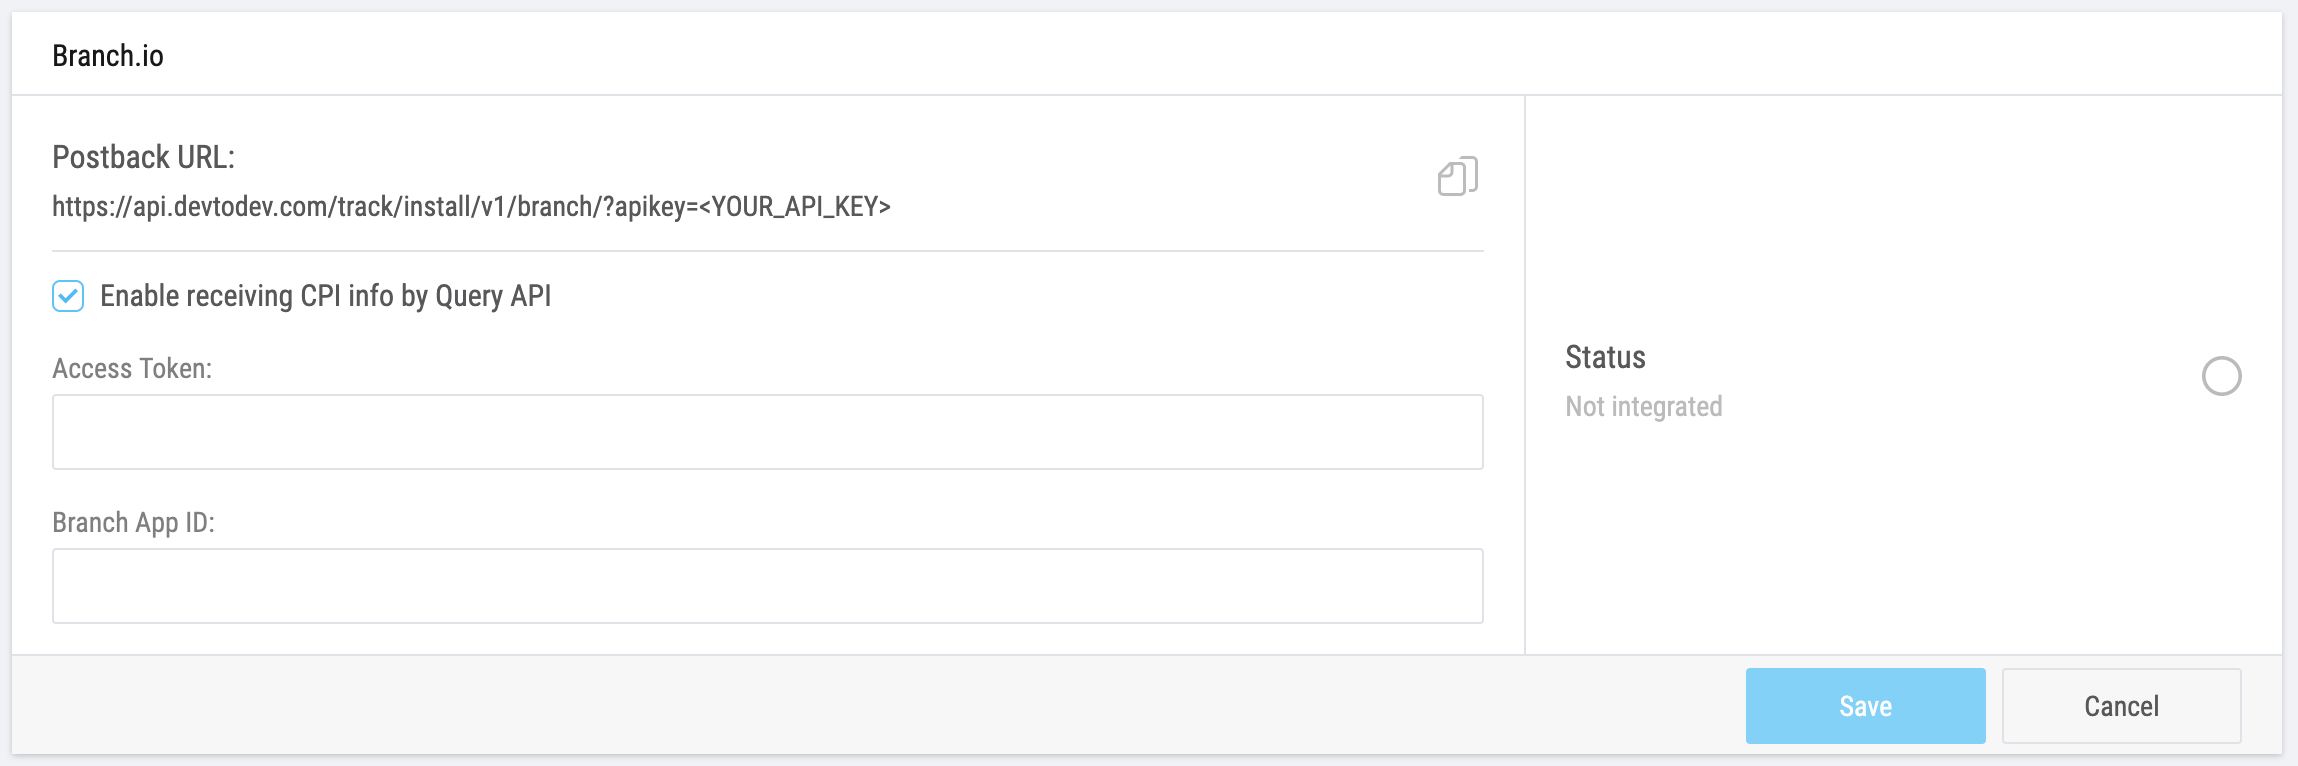Click the Not integrated status text
2298x766 pixels.
[1644, 406]
